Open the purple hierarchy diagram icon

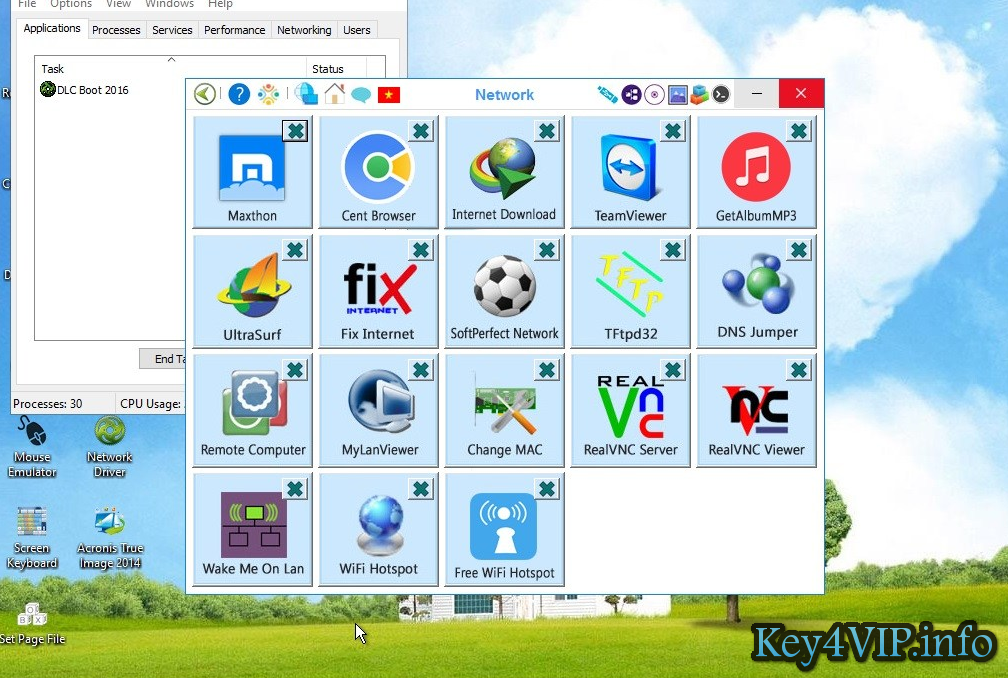pyautogui.click(x=631, y=94)
